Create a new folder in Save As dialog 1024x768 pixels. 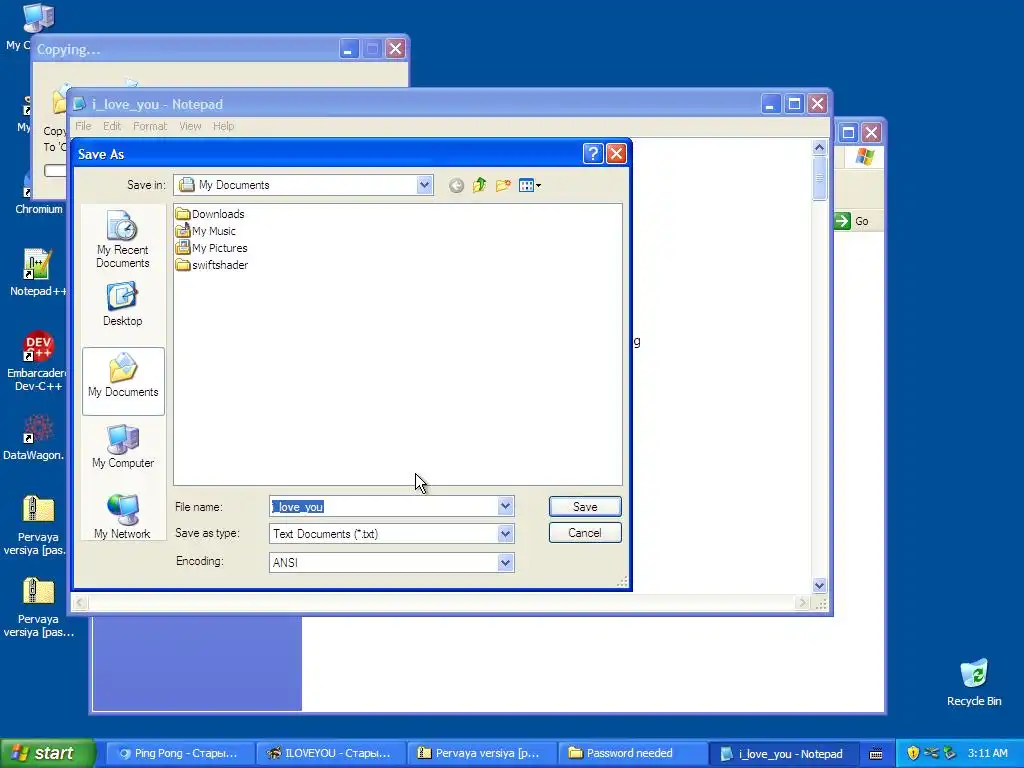[503, 185]
